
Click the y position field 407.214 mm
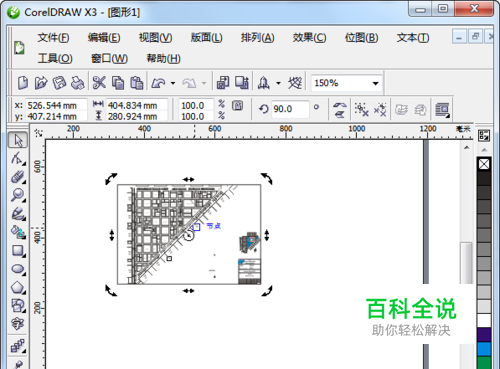point(56,116)
